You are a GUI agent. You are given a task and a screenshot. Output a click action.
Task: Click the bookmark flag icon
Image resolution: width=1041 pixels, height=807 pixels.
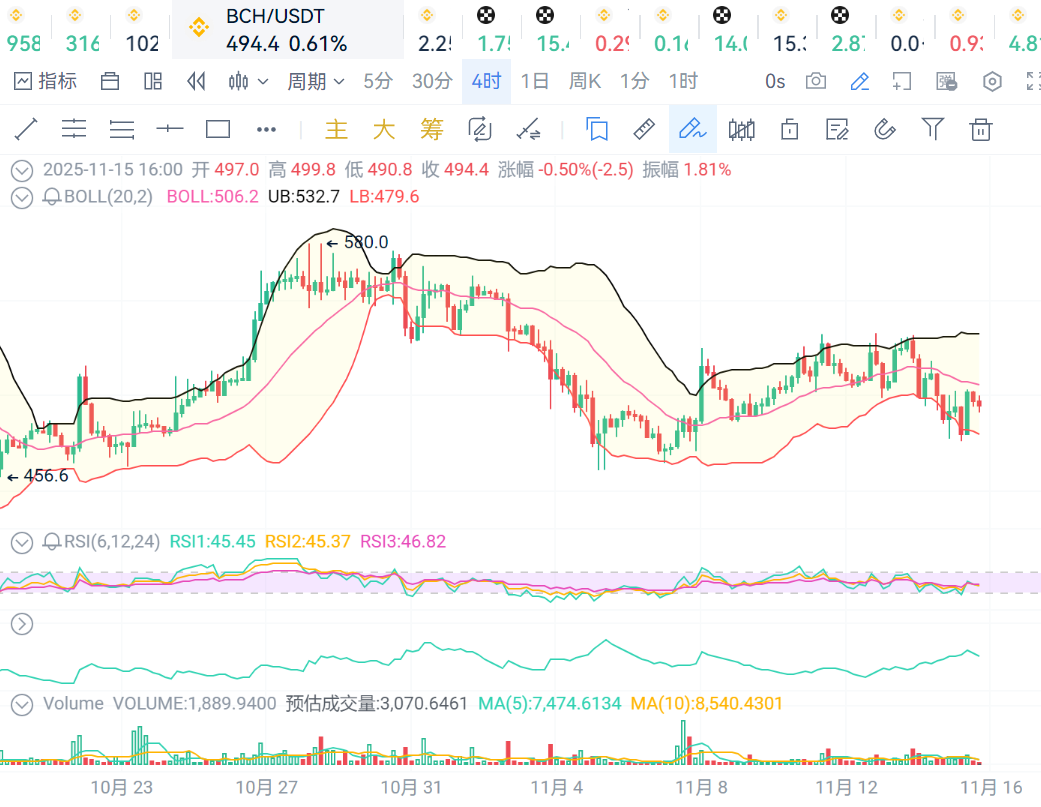(597, 129)
